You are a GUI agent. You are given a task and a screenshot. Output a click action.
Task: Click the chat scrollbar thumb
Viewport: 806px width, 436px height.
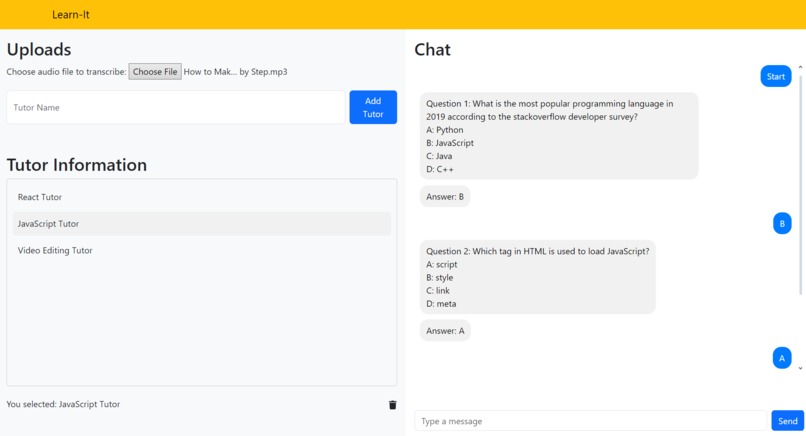(x=800, y=183)
